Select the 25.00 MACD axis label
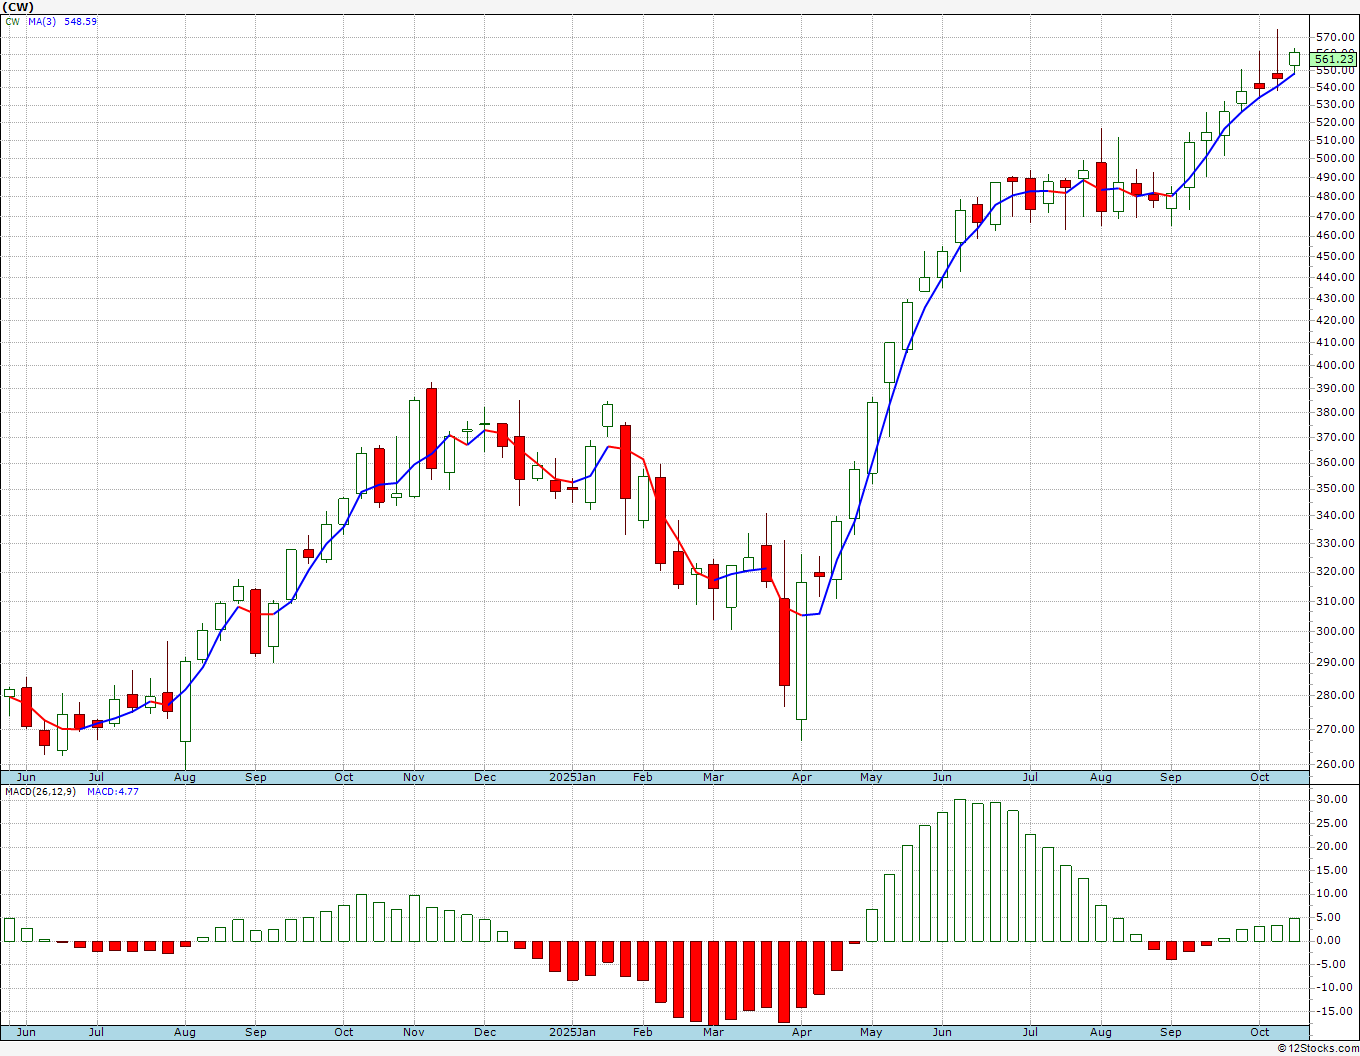 (x=1332, y=824)
